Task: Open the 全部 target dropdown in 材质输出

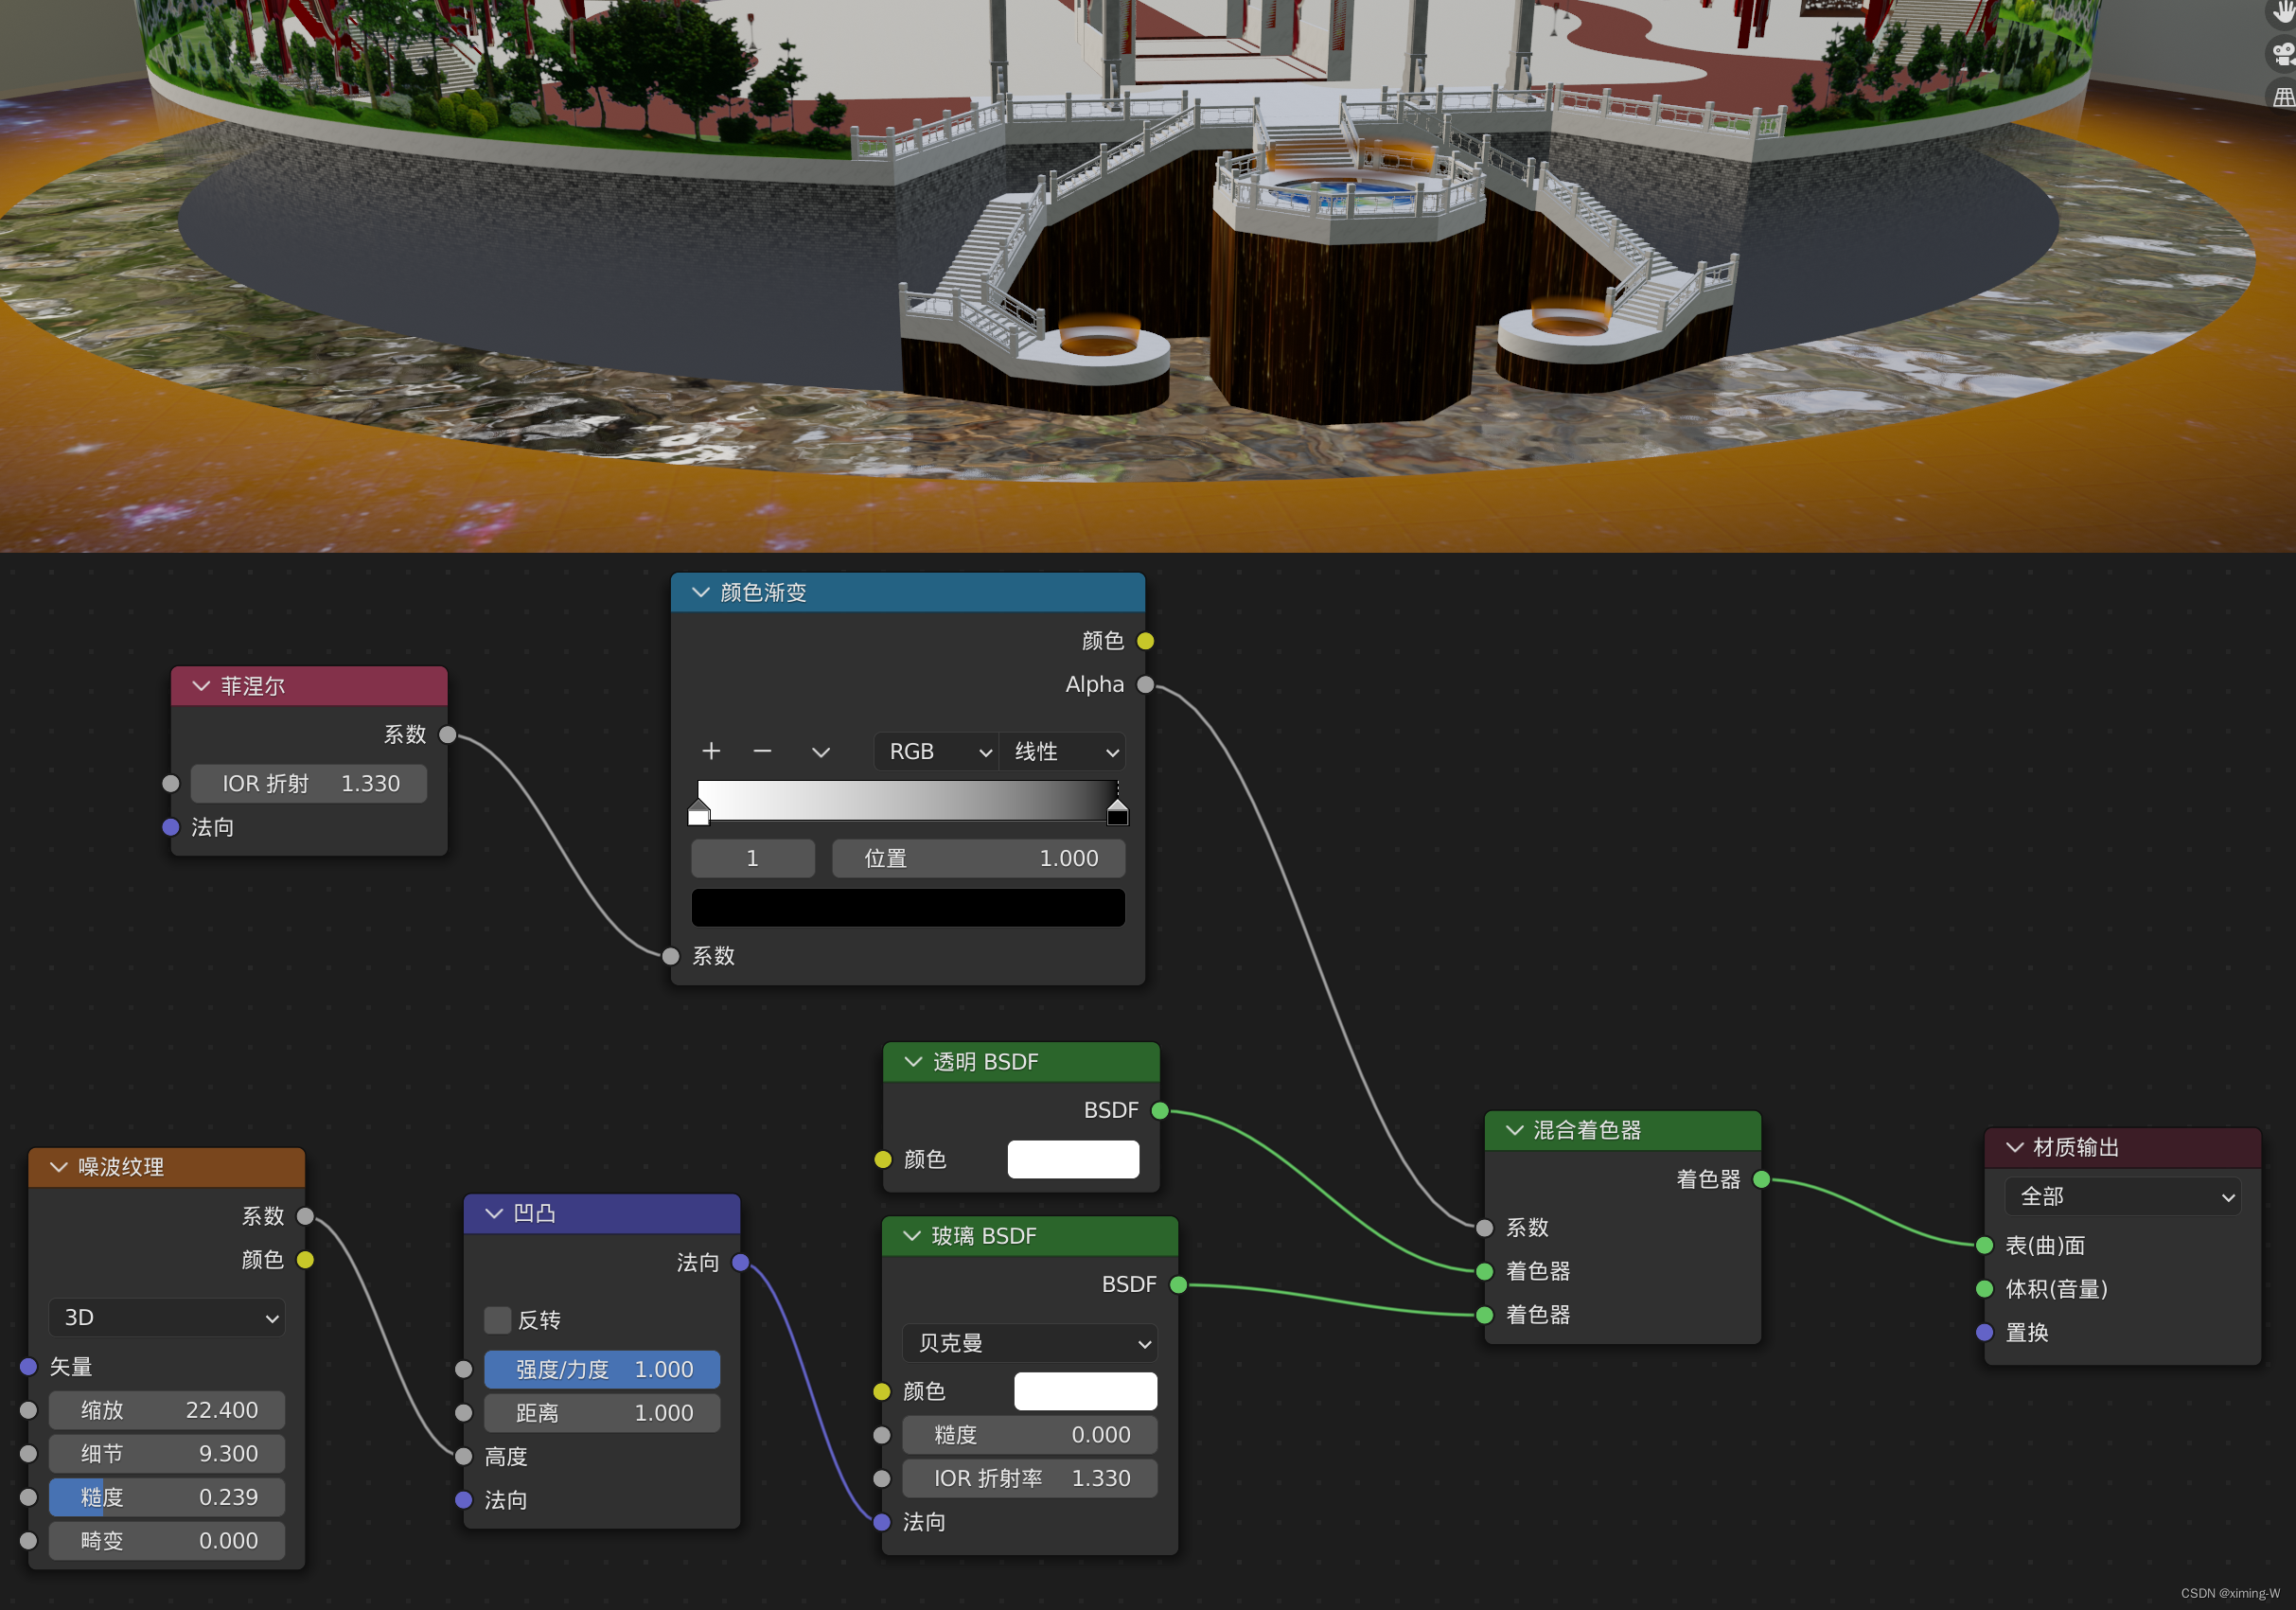Action: tap(2122, 1196)
